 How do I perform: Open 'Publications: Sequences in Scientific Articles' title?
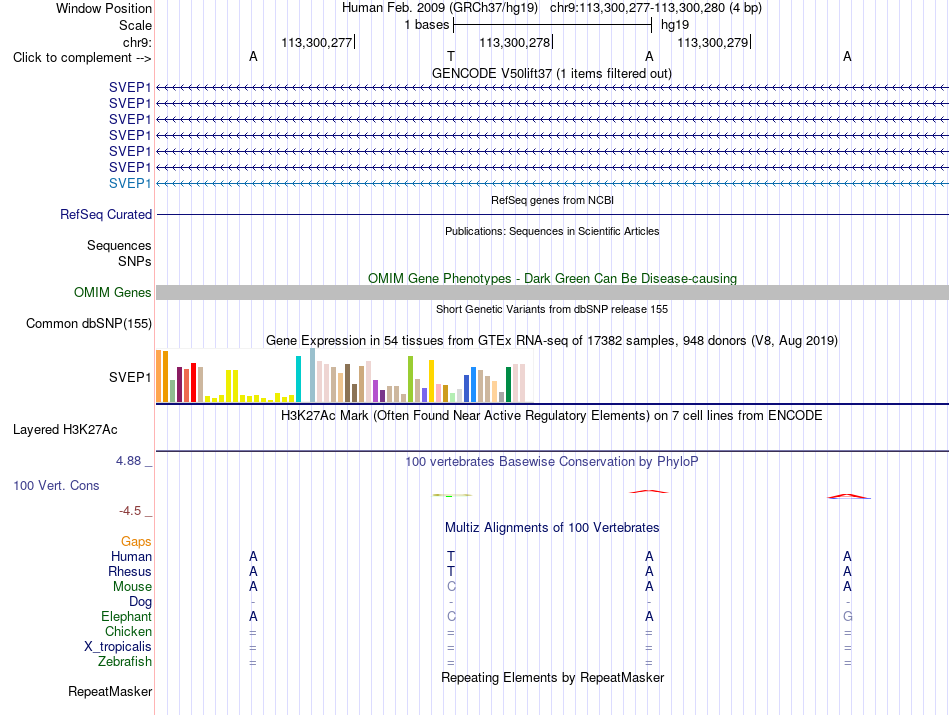(x=552, y=231)
